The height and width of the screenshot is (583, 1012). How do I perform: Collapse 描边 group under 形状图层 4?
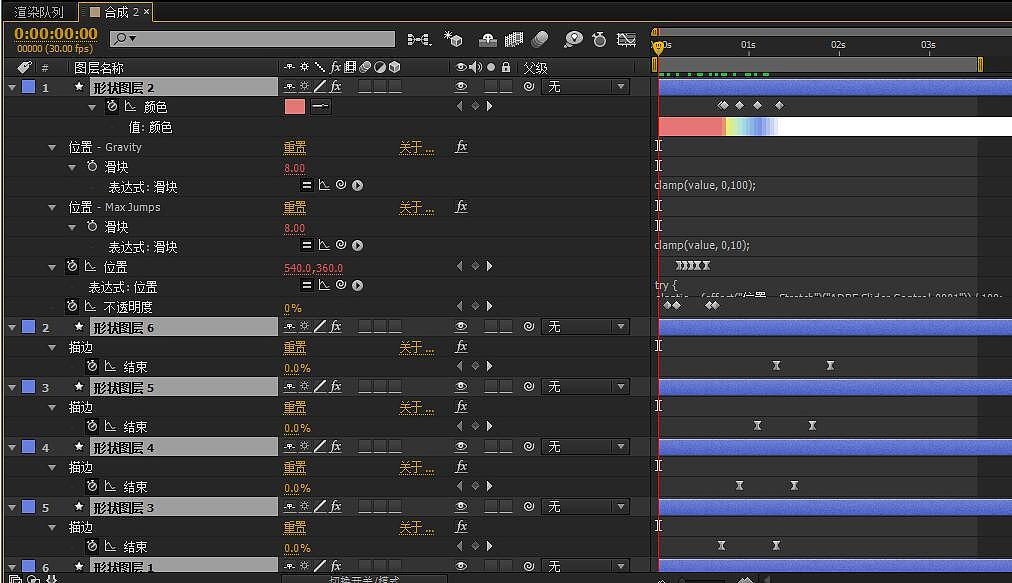pyautogui.click(x=52, y=467)
